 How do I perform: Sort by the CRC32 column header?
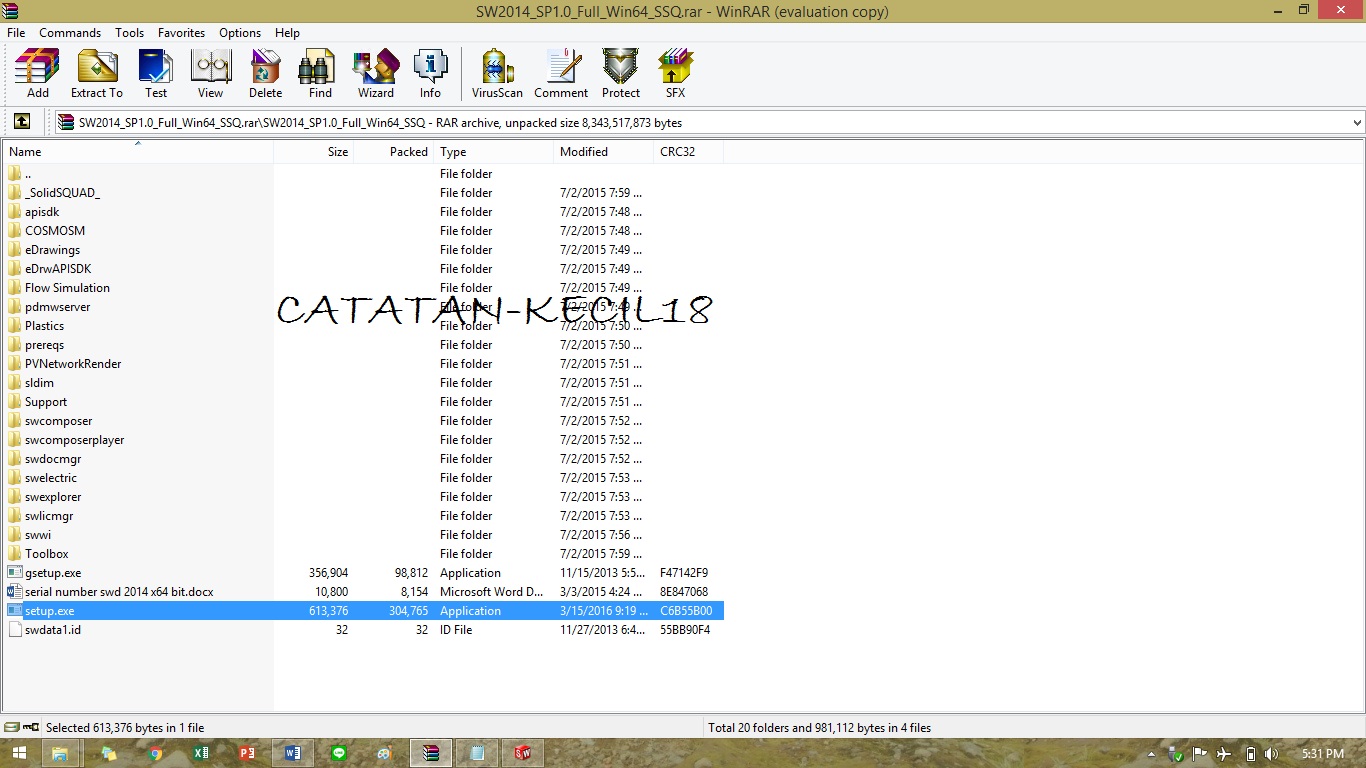688,152
